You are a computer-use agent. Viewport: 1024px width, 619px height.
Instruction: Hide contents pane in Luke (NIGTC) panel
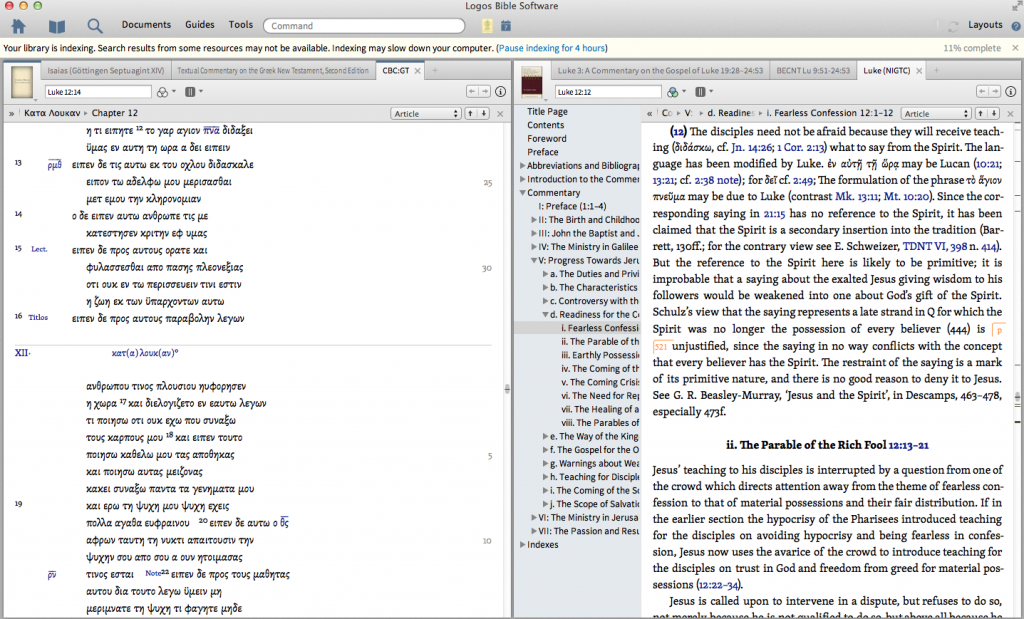pos(649,114)
